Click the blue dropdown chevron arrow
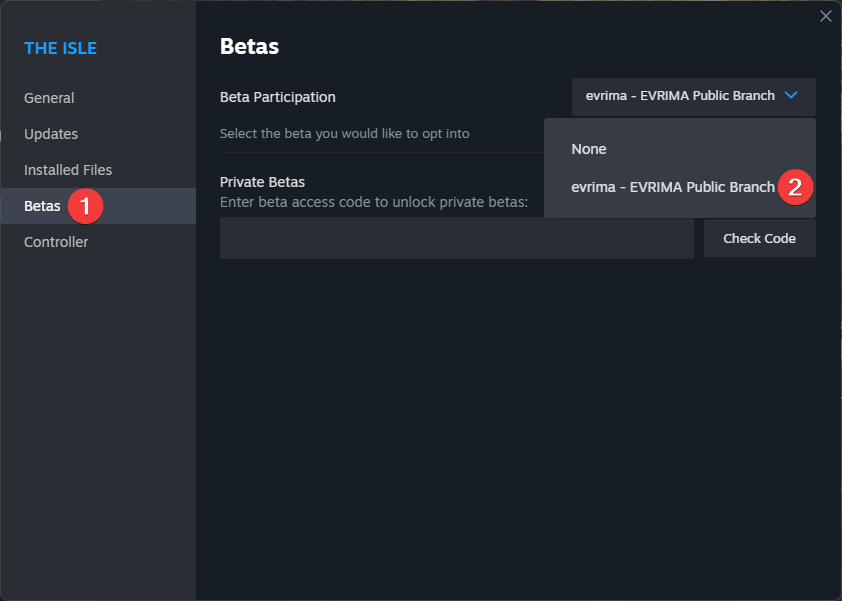 791,96
